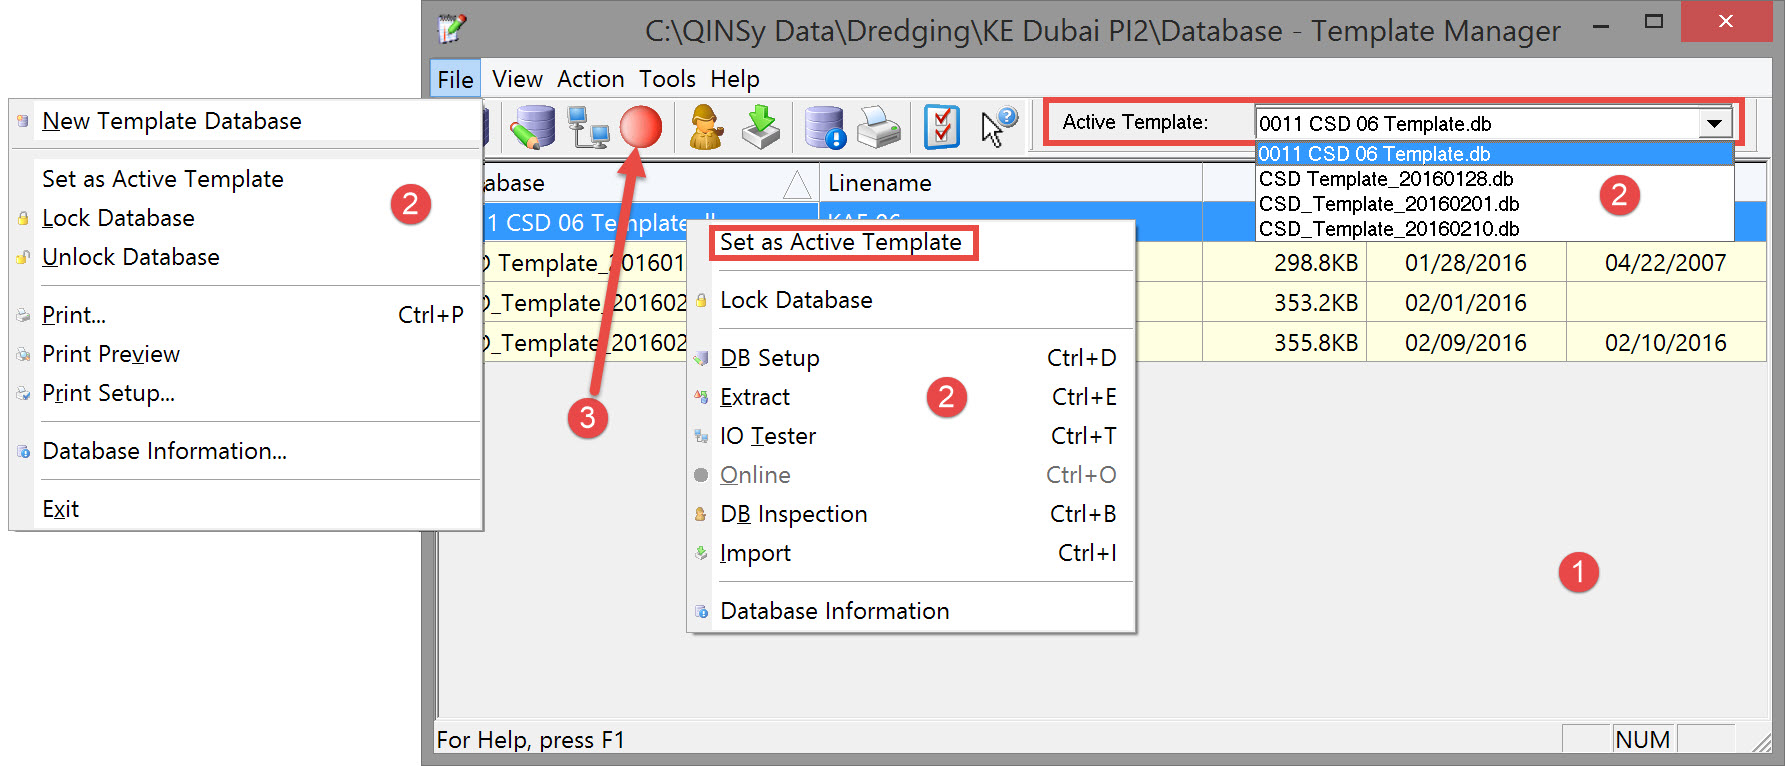Click the database info toolbar icon

coord(826,128)
